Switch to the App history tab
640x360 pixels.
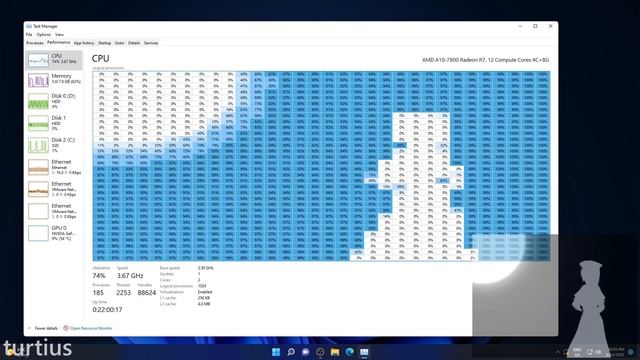tap(84, 43)
